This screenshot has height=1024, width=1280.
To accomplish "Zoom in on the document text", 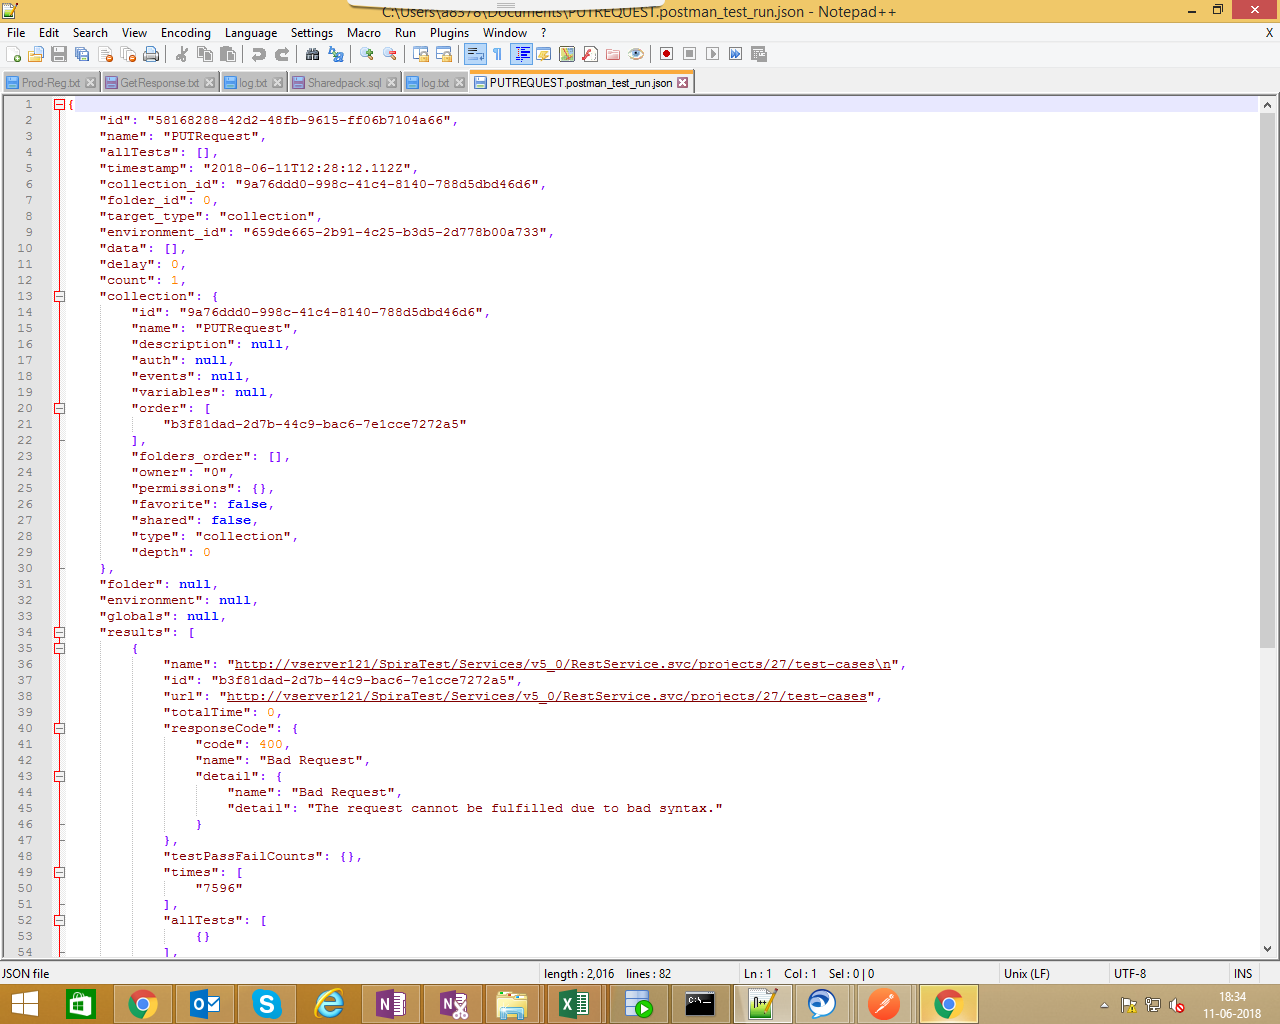I will (366, 54).
